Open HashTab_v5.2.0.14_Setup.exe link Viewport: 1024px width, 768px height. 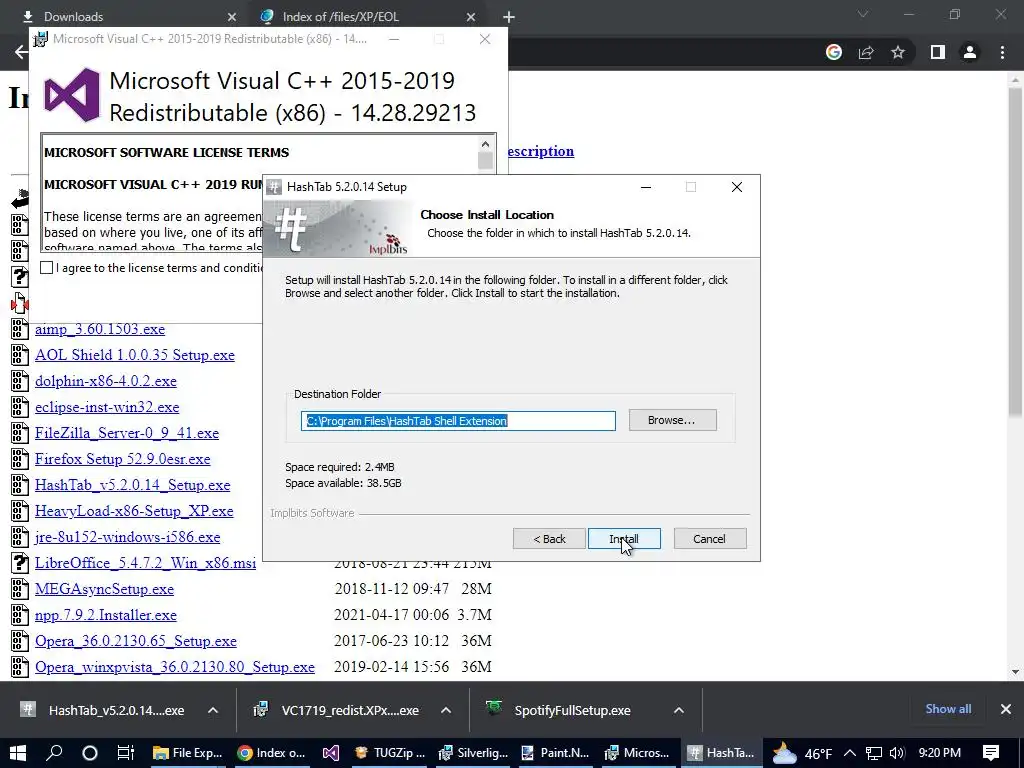coord(133,485)
